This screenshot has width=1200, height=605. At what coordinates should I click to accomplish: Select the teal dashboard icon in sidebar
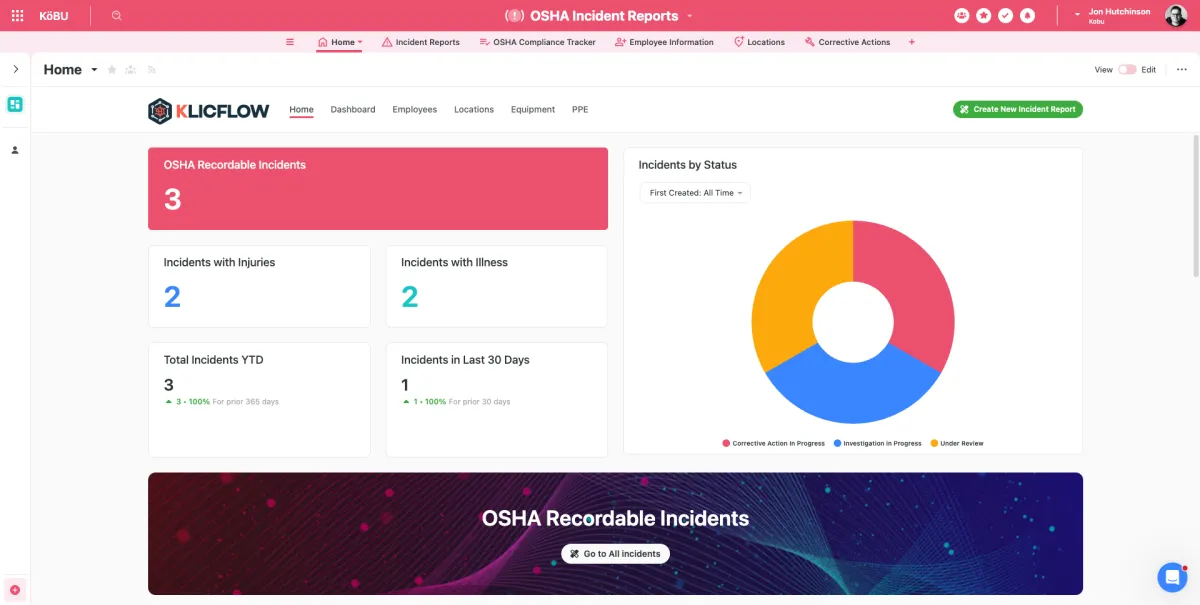tap(15, 104)
